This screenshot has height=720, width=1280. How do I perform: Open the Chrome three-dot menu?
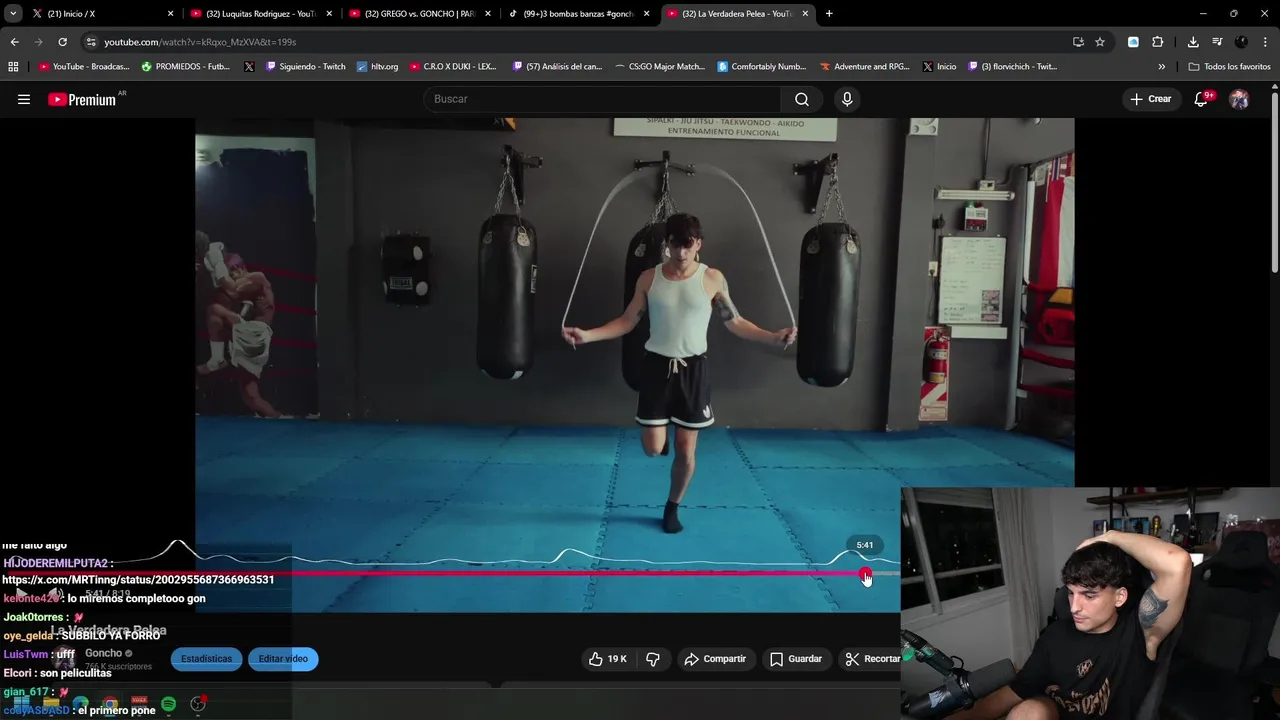[x=1264, y=42]
